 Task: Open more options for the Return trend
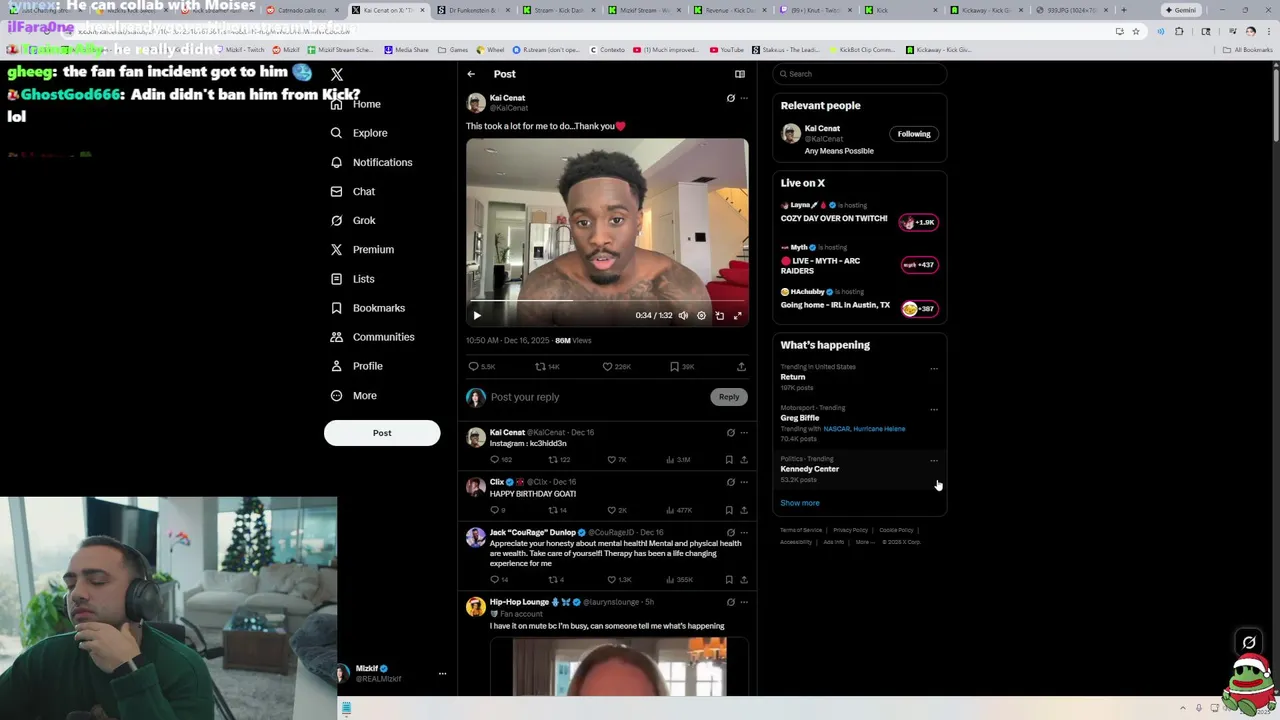pos(934,368)
